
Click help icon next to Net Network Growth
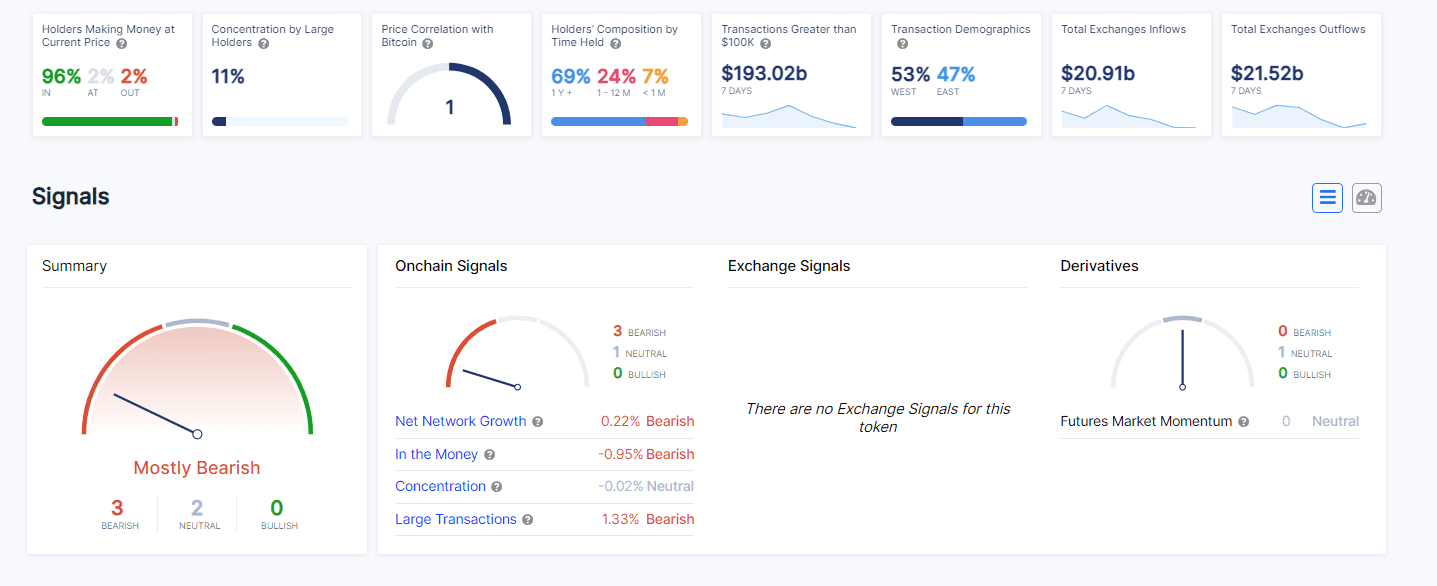pyautogui.click(x=538, y=422)
